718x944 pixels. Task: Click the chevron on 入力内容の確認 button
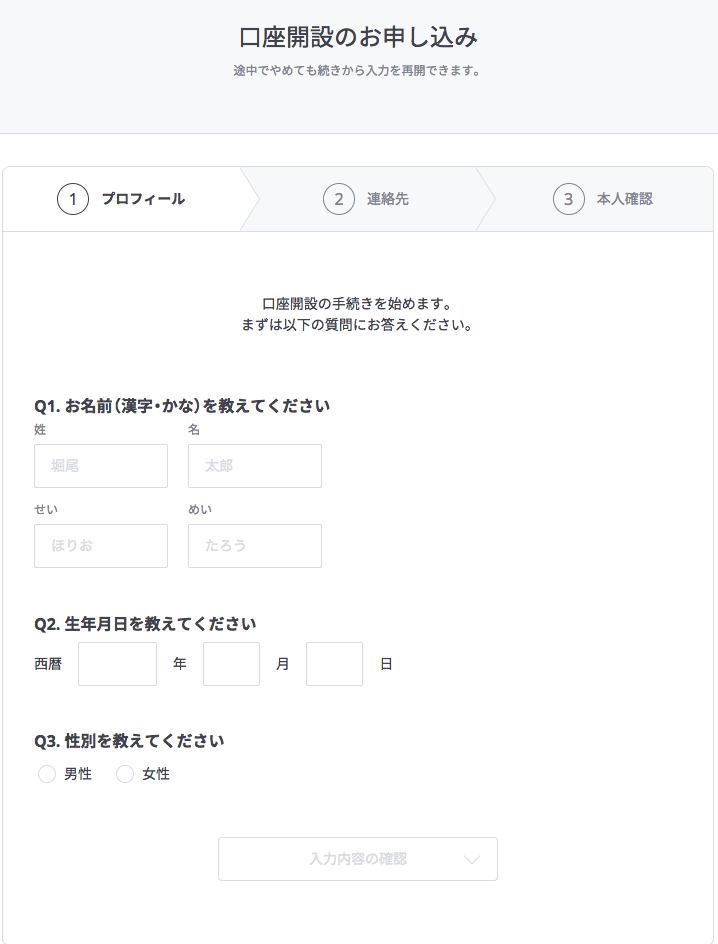(x=472, y=859)
